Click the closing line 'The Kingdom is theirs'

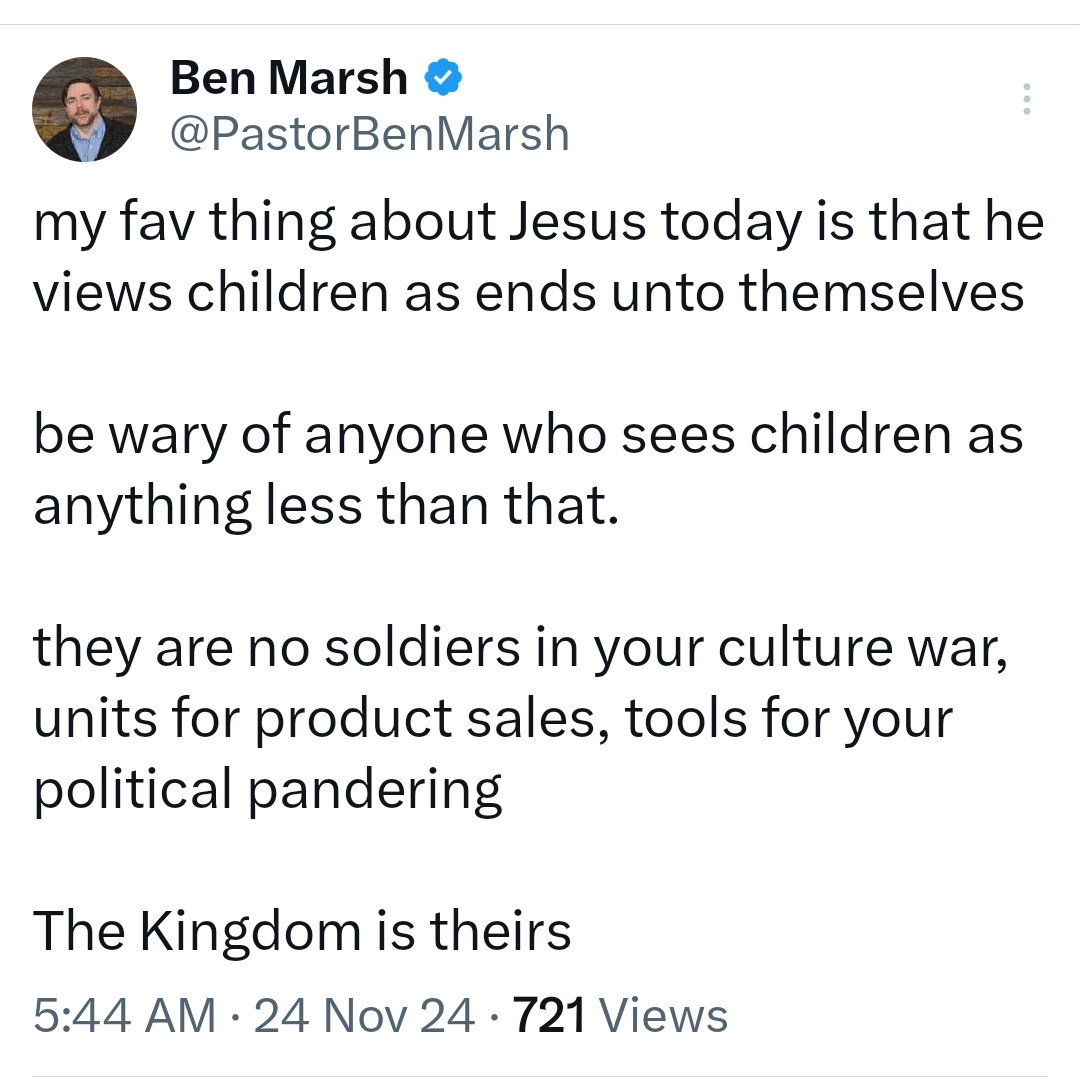pyautogui.click(x=302, y=931)
